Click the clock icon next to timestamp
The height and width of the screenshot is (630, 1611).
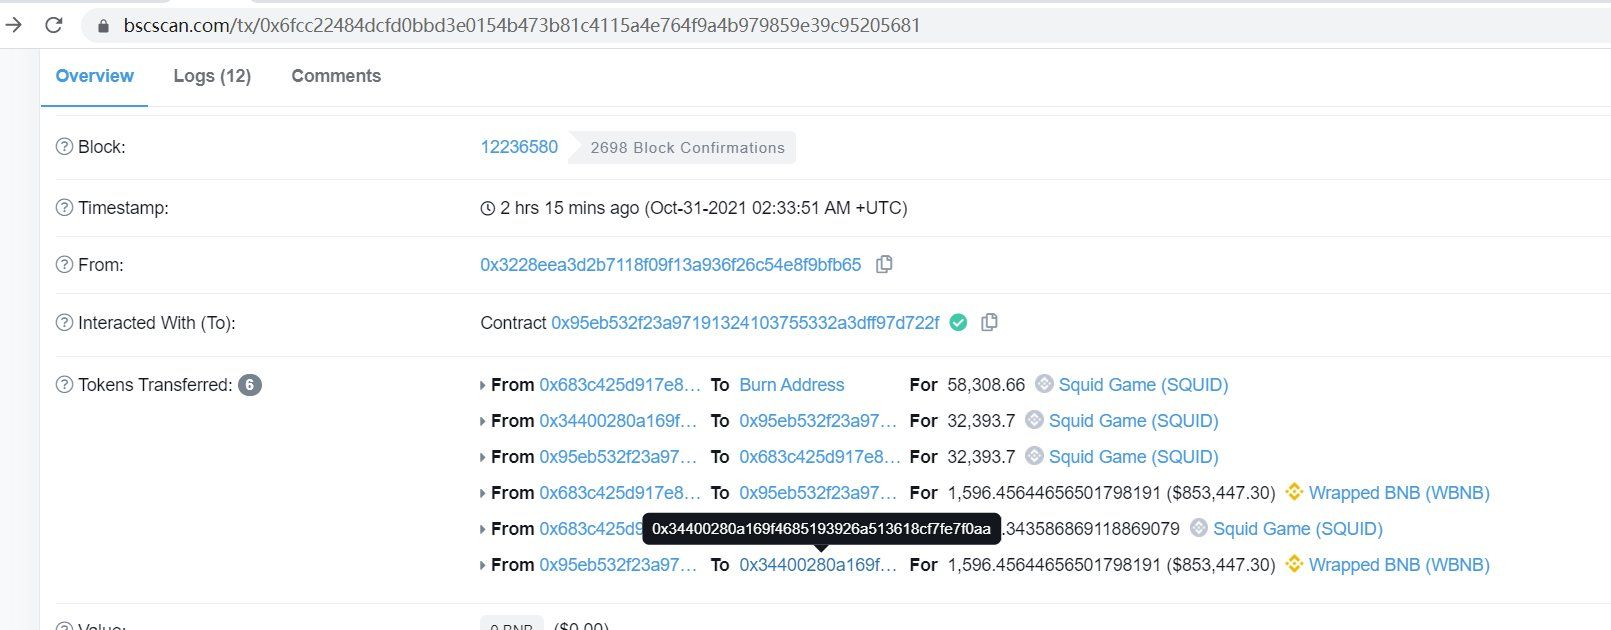tap(488, 208)
